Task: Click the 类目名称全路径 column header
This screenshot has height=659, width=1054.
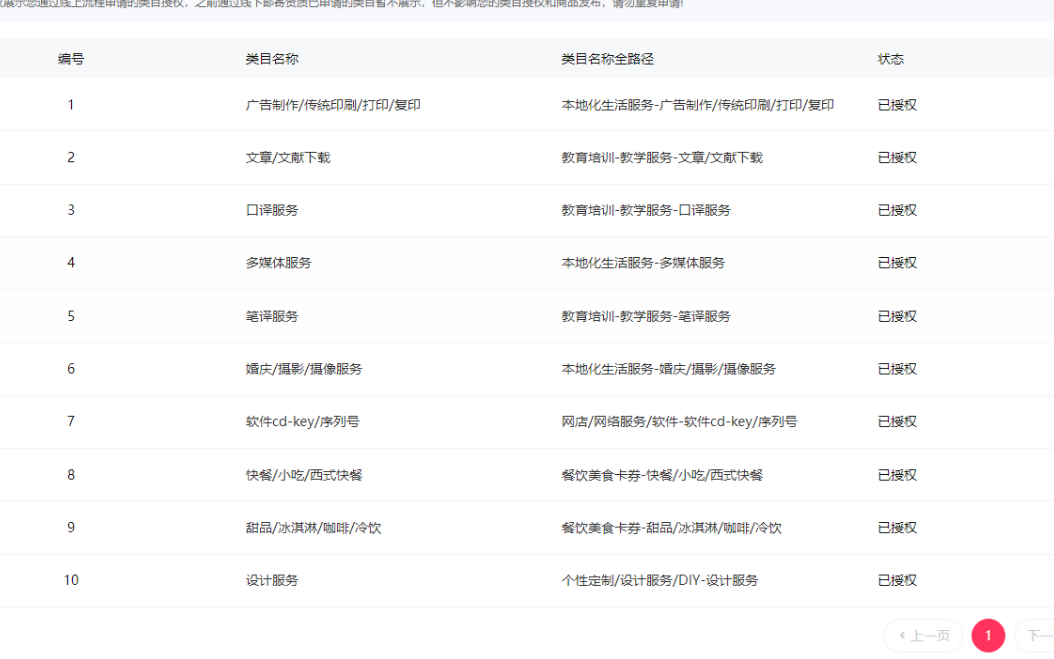Action: (608, 59)
